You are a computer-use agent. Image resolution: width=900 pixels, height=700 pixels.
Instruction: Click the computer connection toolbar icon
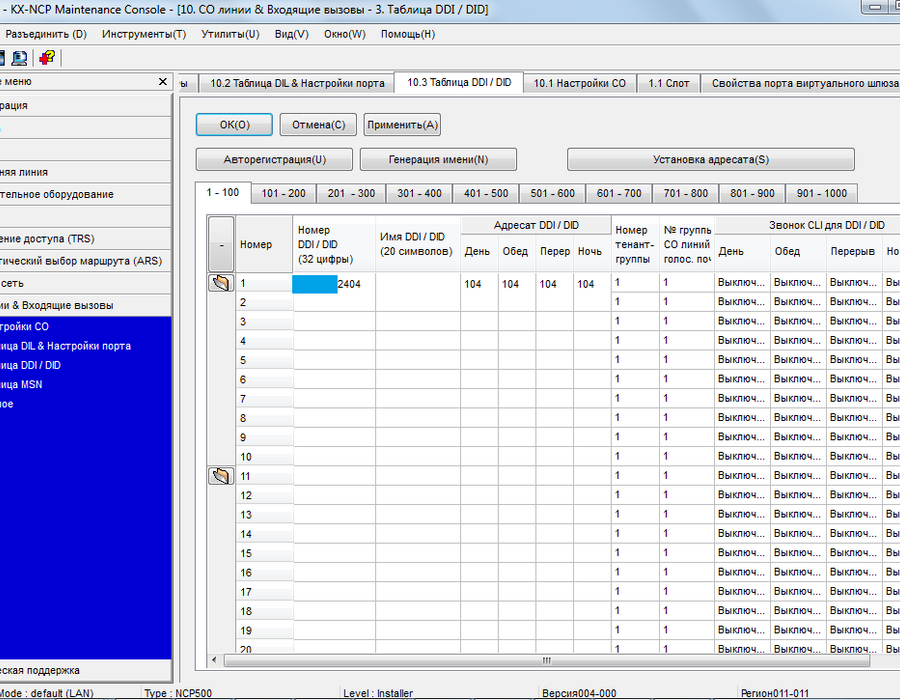pyautogui.click(x=20, y=58)
